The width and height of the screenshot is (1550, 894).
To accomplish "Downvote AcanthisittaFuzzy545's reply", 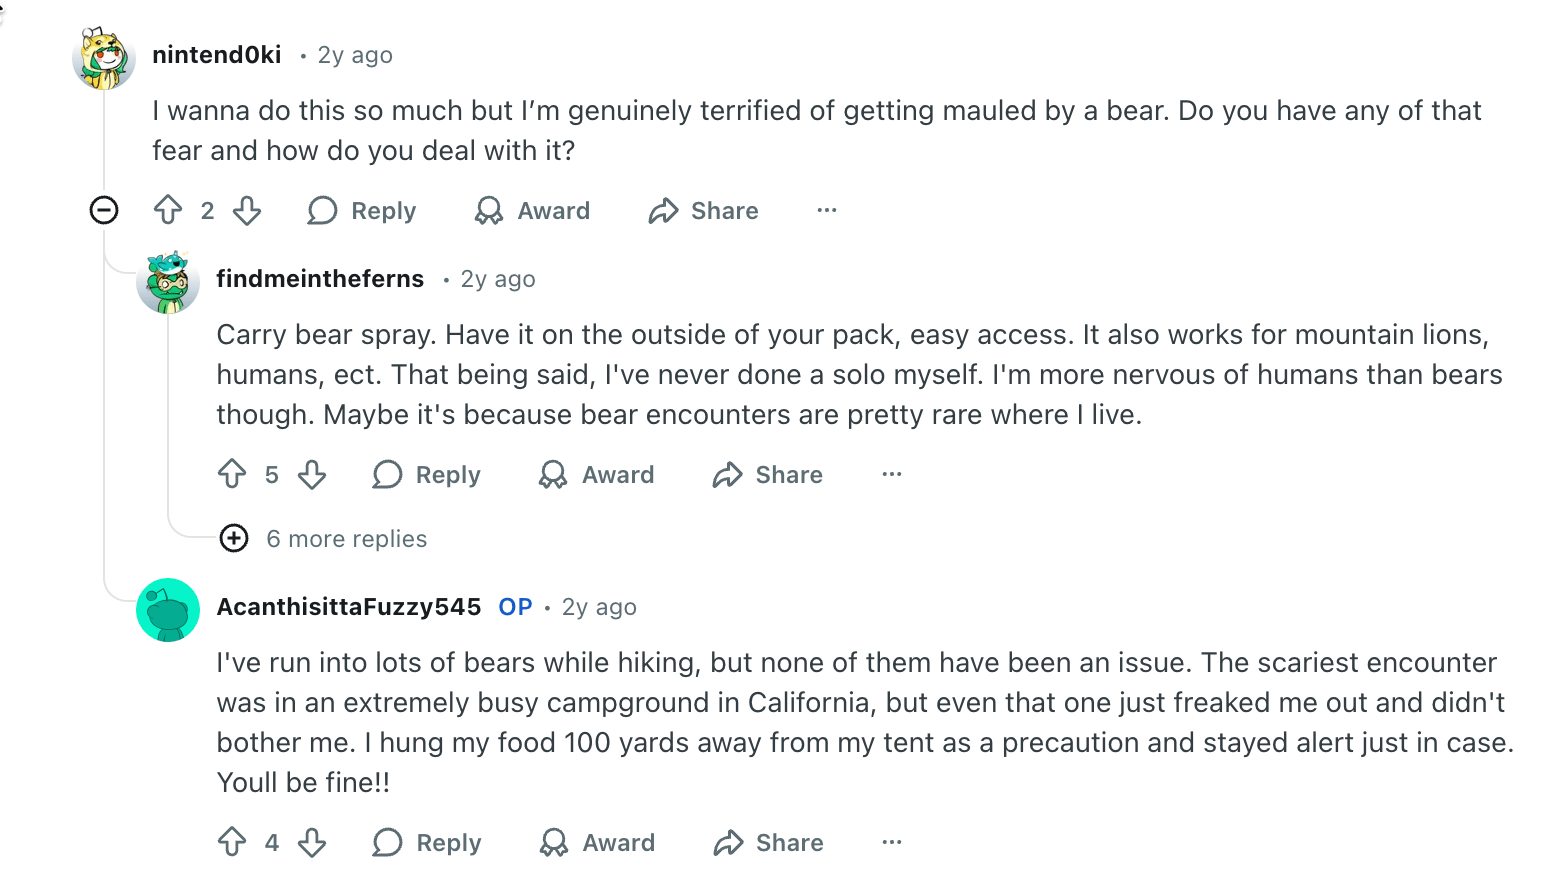I will click(x=312, y=842).
